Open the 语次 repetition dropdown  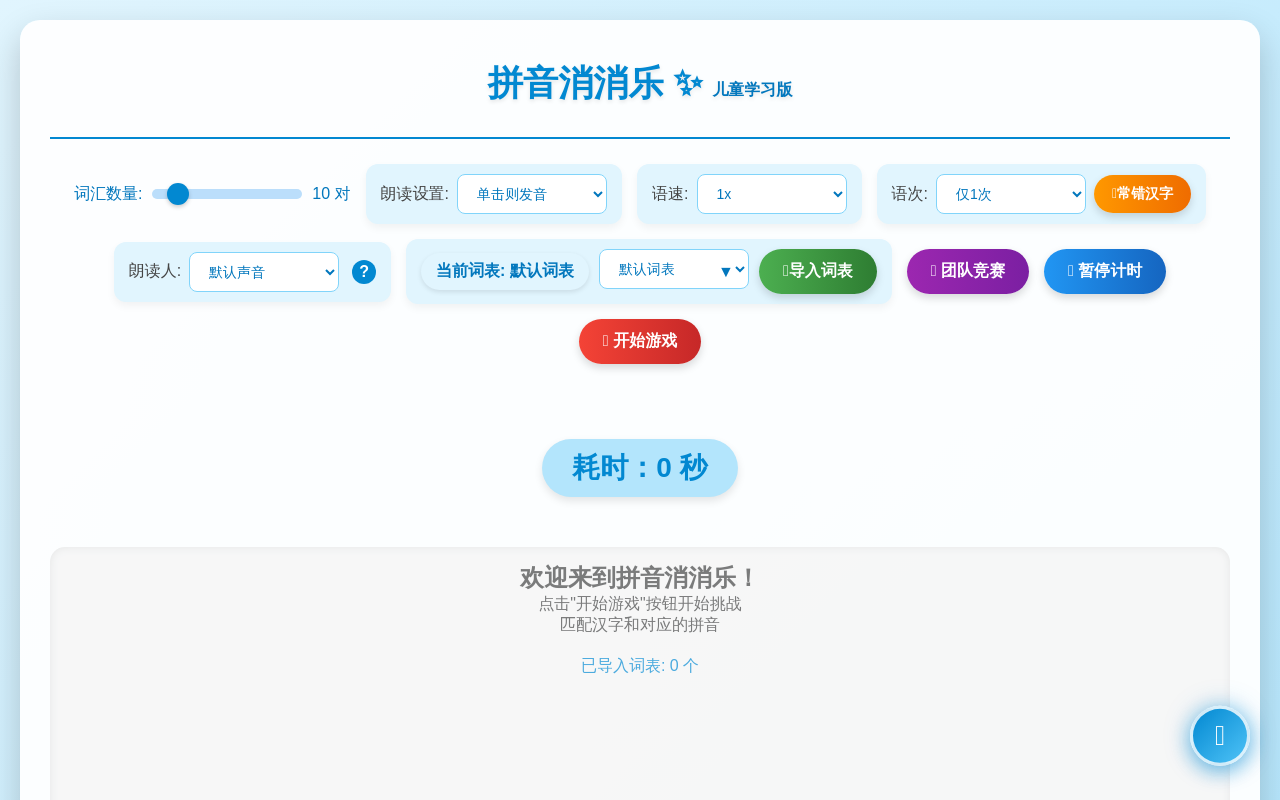(x=1010, y=194)
